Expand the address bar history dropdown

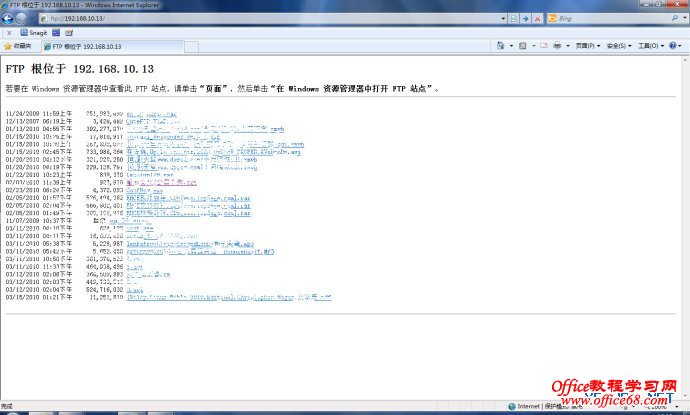tap(503, 18)
